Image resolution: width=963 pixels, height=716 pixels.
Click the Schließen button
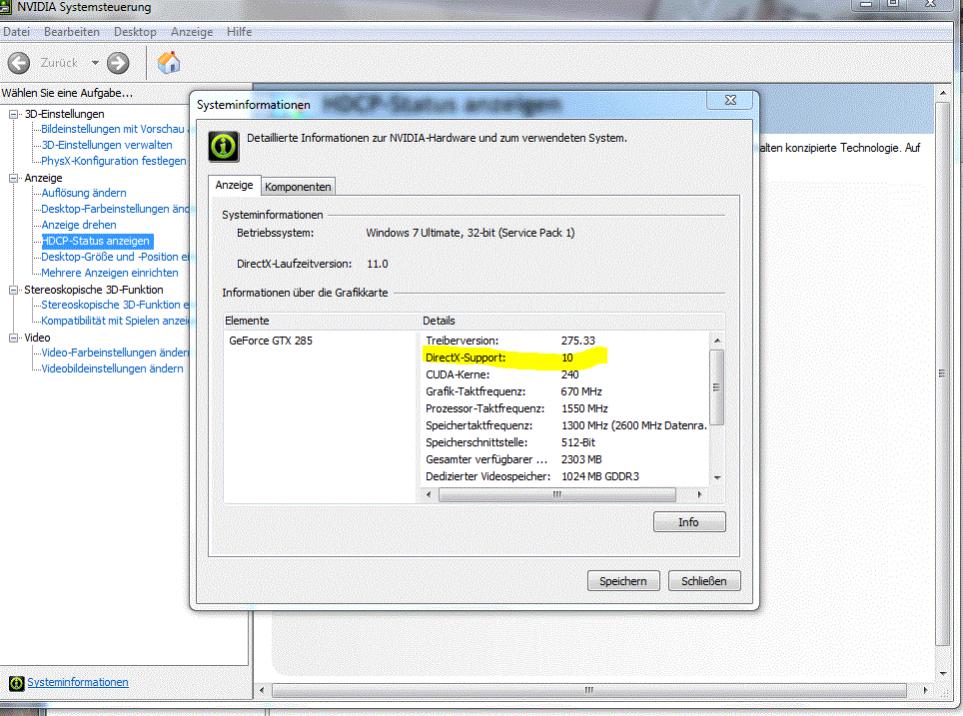point(704,581)
